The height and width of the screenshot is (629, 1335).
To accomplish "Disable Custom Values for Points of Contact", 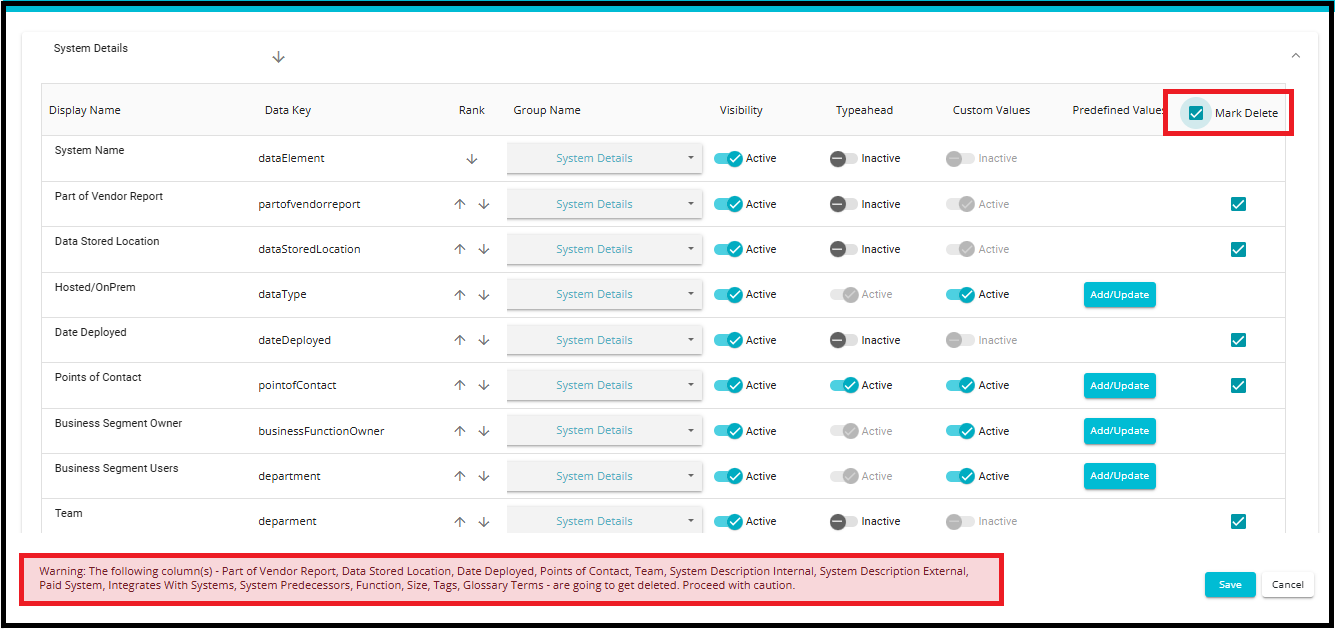I will pos(960,385).
